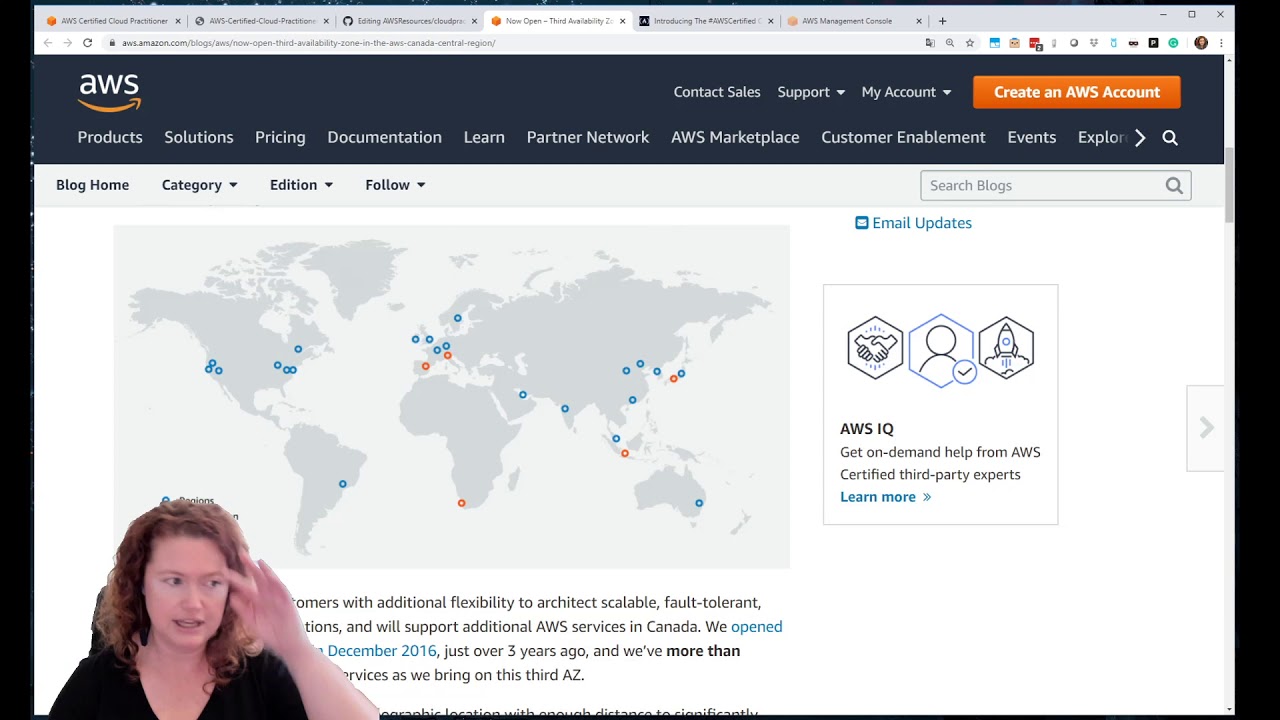1280x720 pixels.
Task: Open the Customer Enablement menu item
Action: point(903,137)
